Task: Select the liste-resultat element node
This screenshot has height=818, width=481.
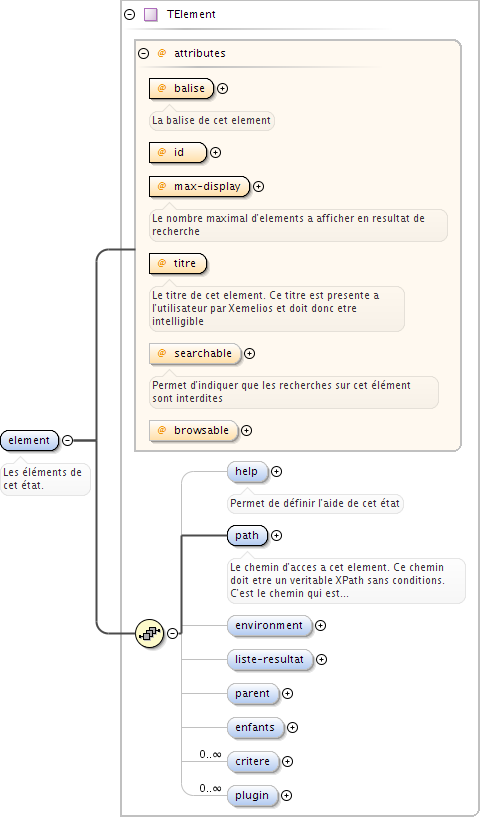Action: pos(270,659)
